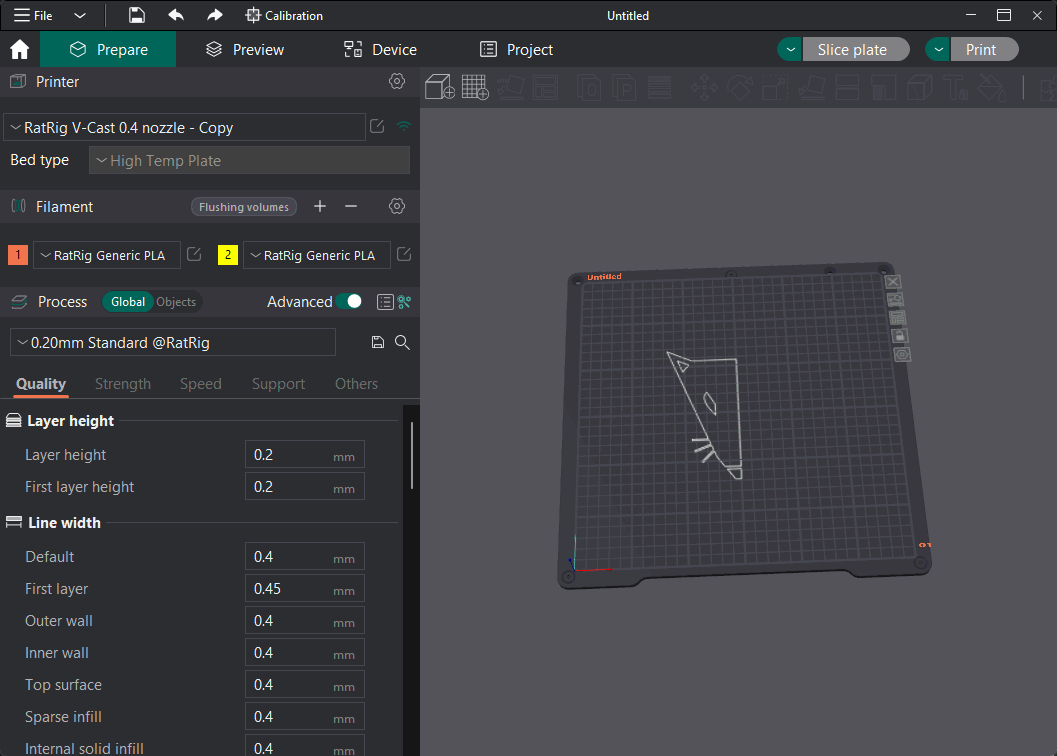Open the RatRig V-Cast printer preset dropdown
The width and height of the screenshot is (1057, 756).
point(184,127)
